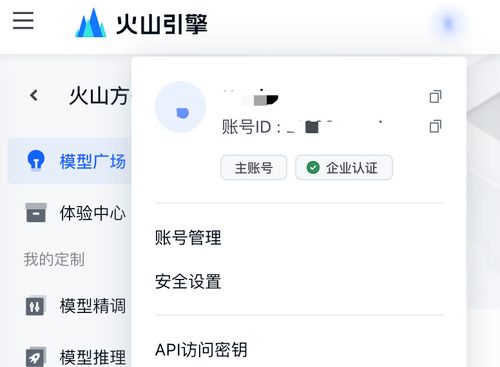
Task: Click the Volcano Engine mountain logo
Action: (x=91, y=23)
